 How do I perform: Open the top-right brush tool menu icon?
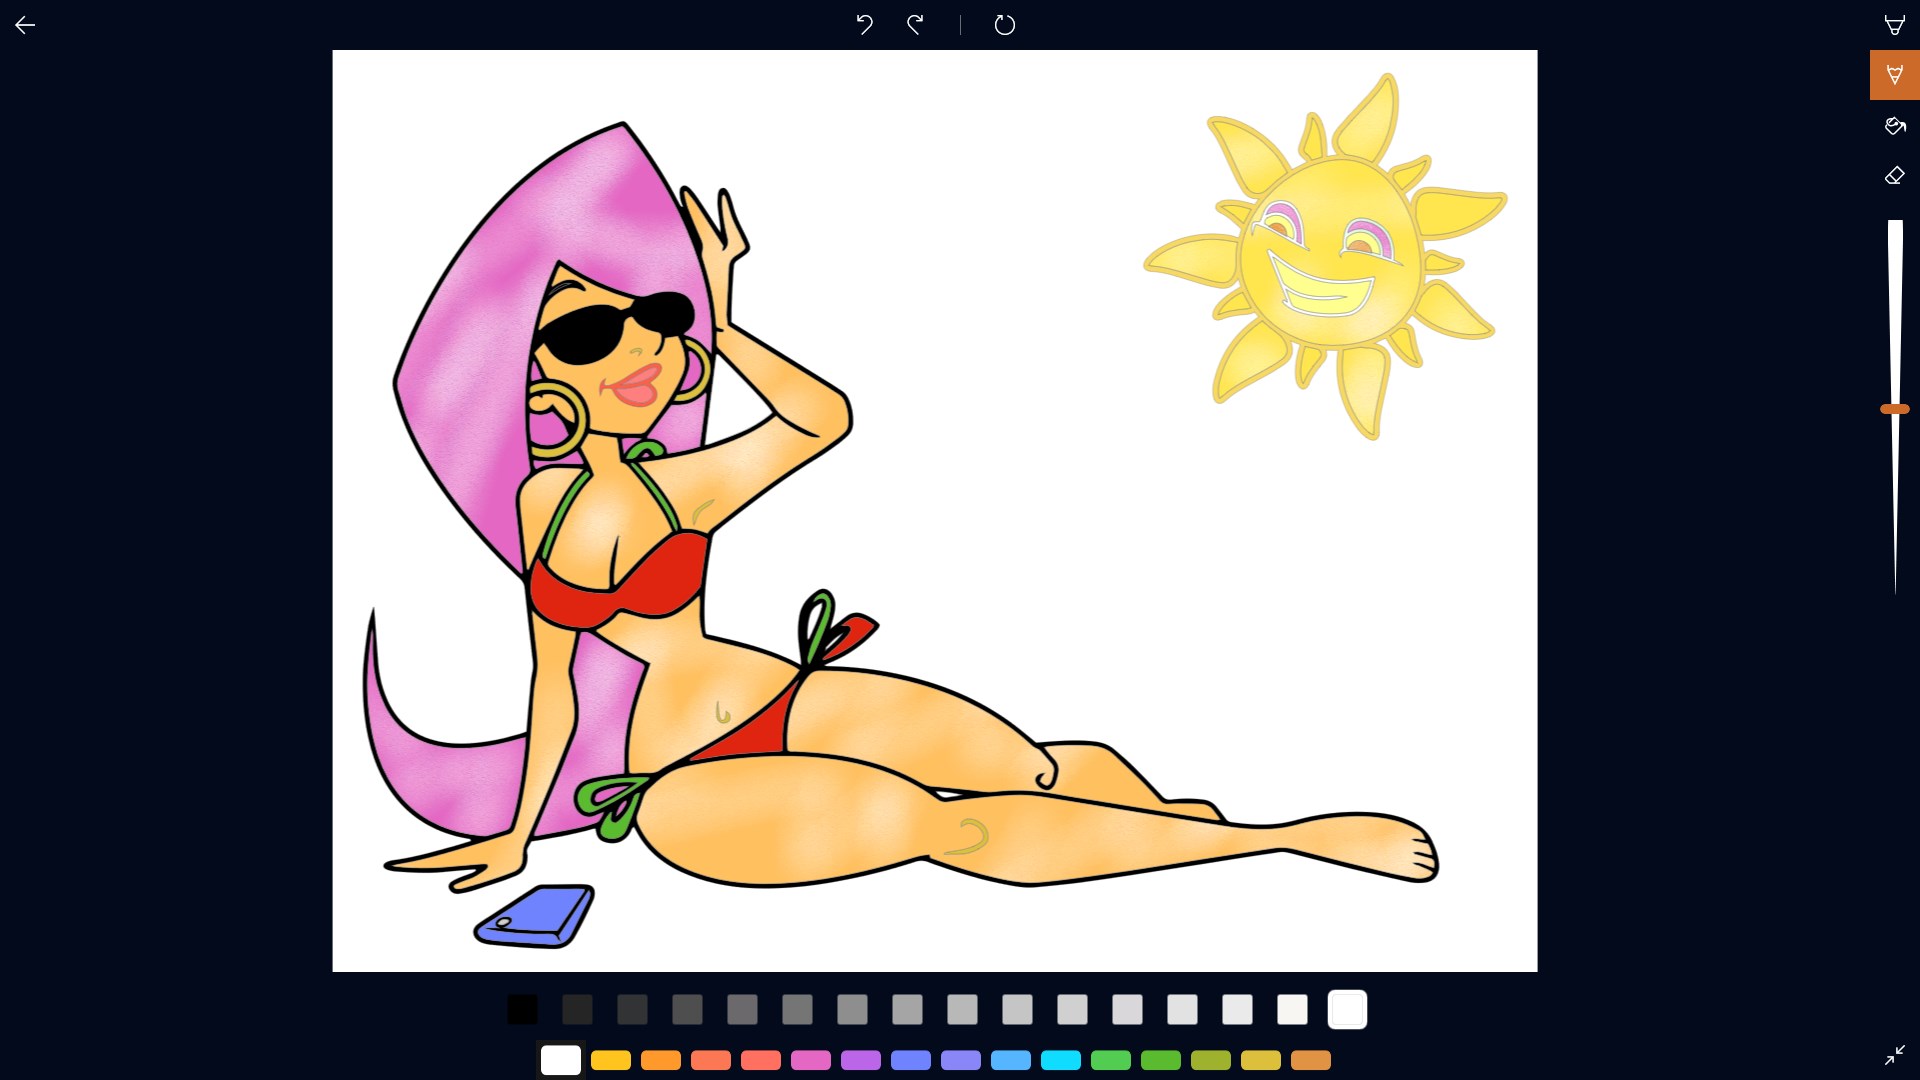pos(1894,25)
